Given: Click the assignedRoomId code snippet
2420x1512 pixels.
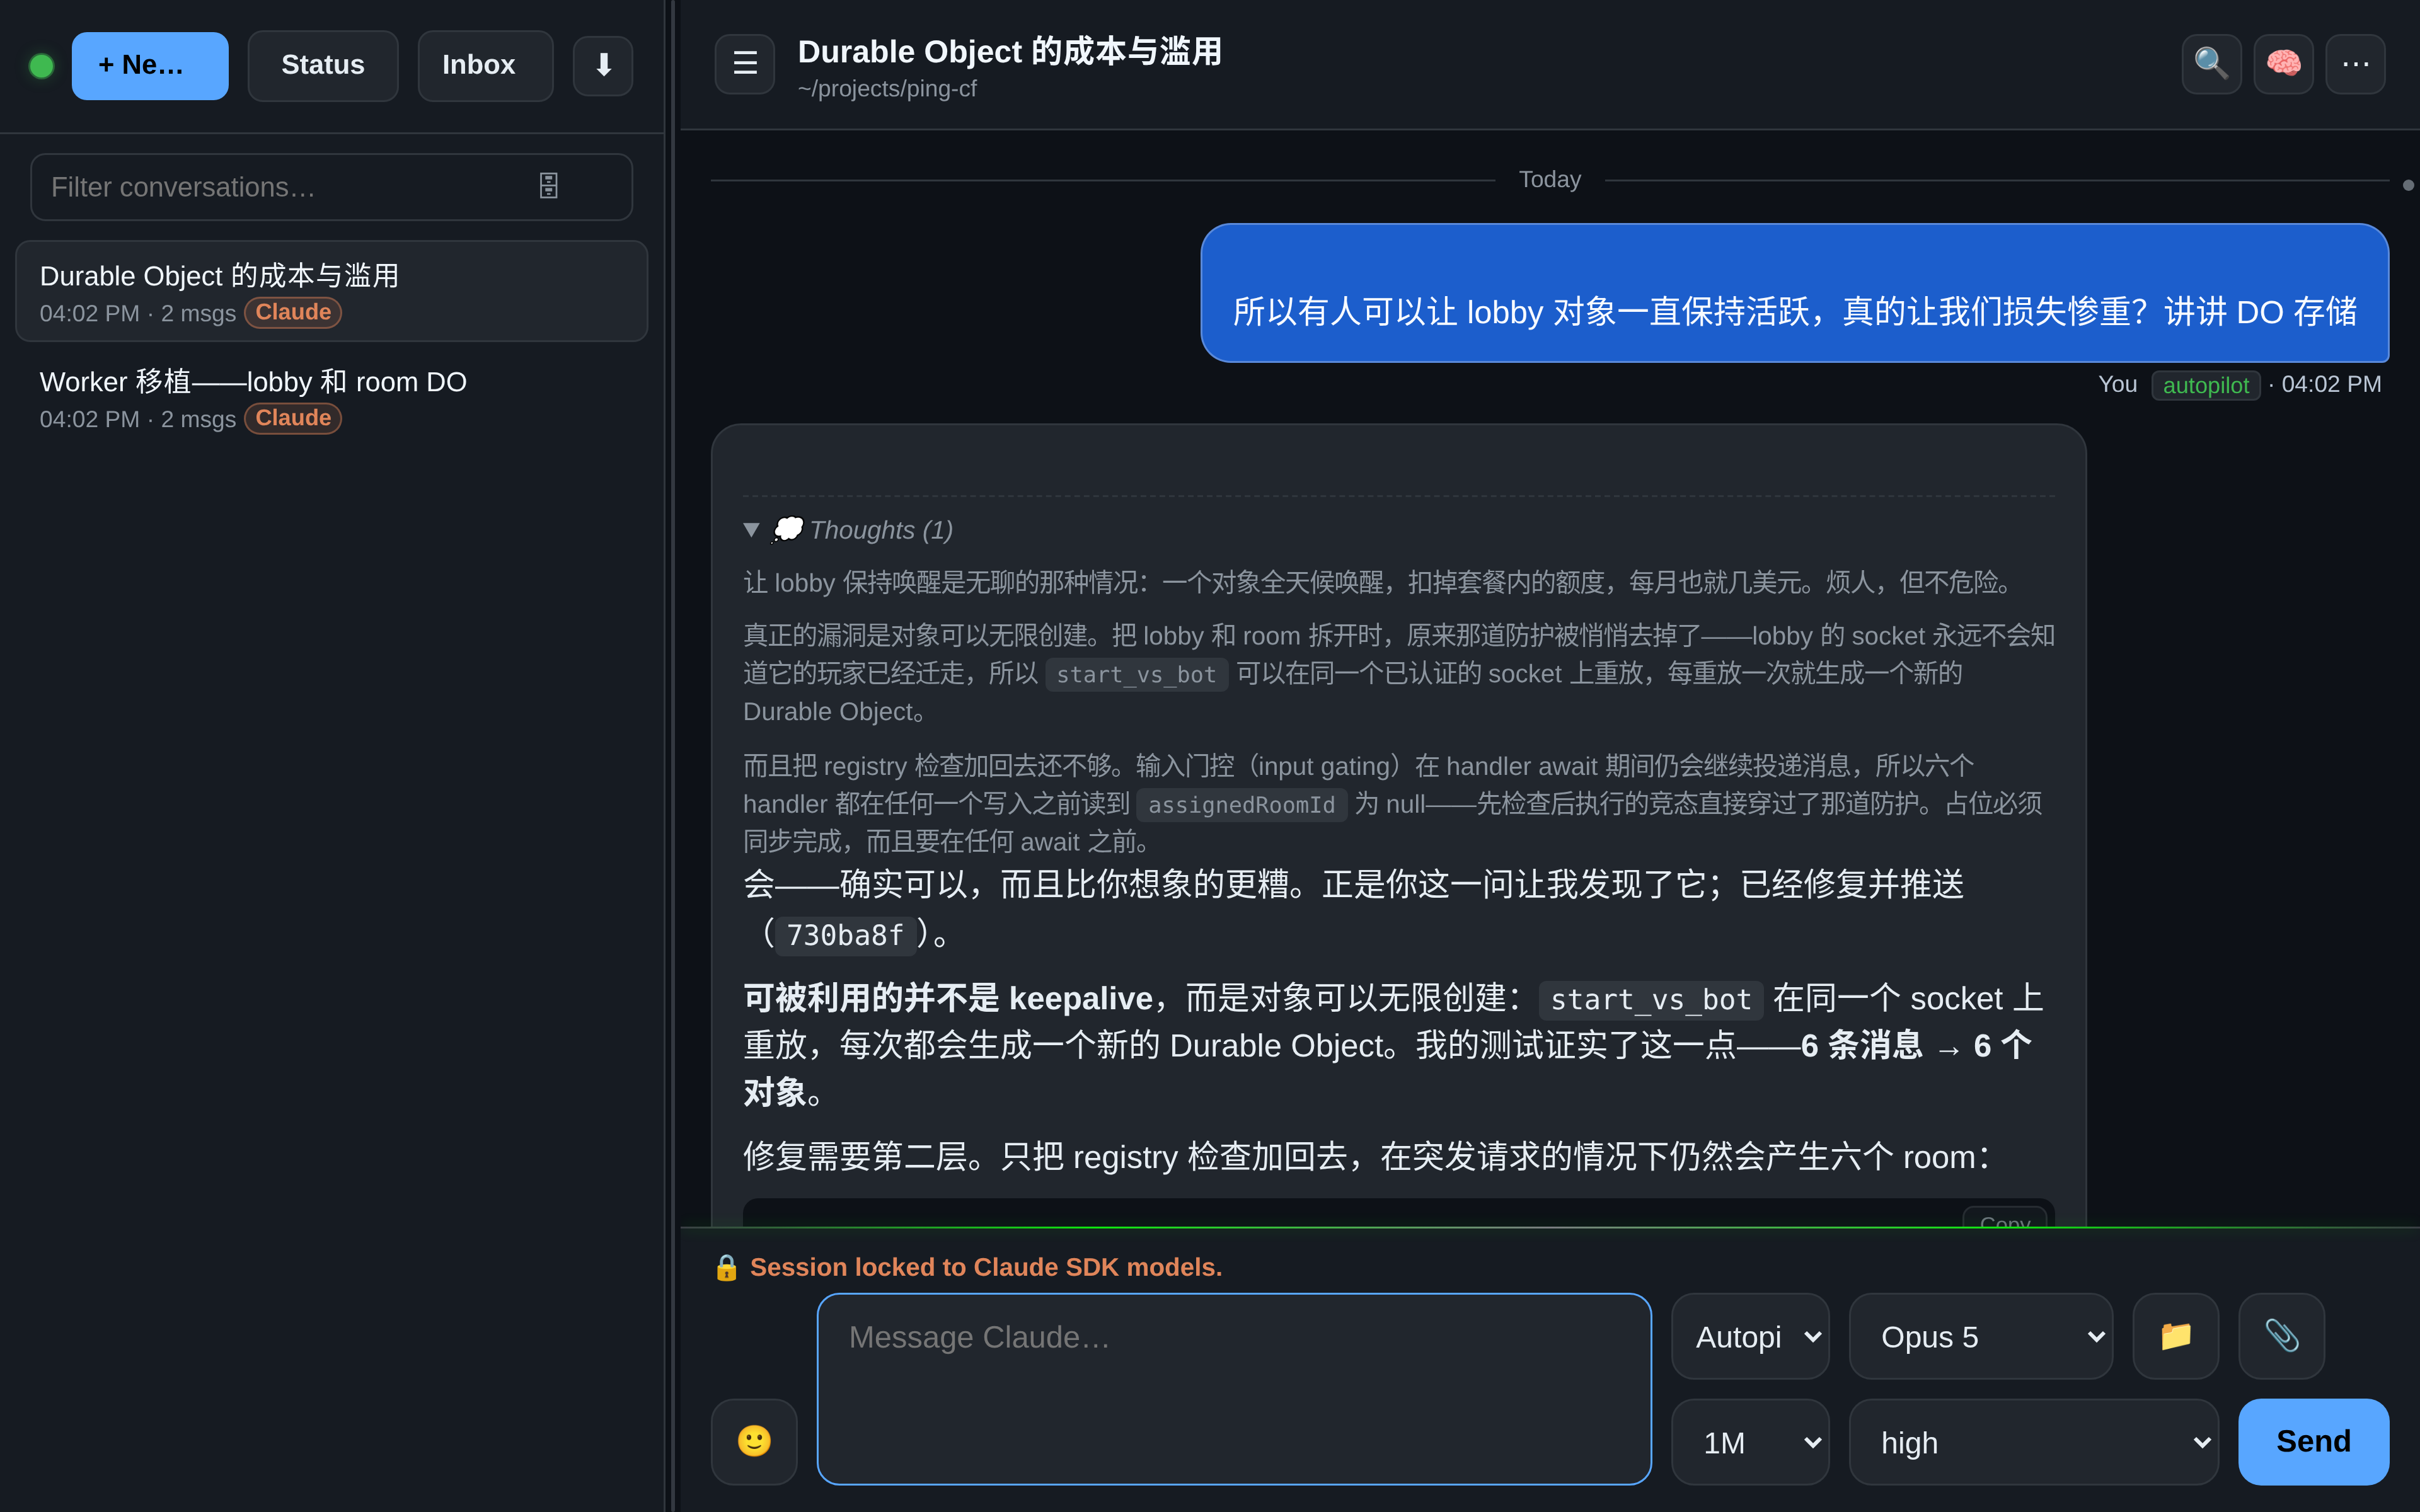Looking at the screenshot, I should coord(1241,804).
